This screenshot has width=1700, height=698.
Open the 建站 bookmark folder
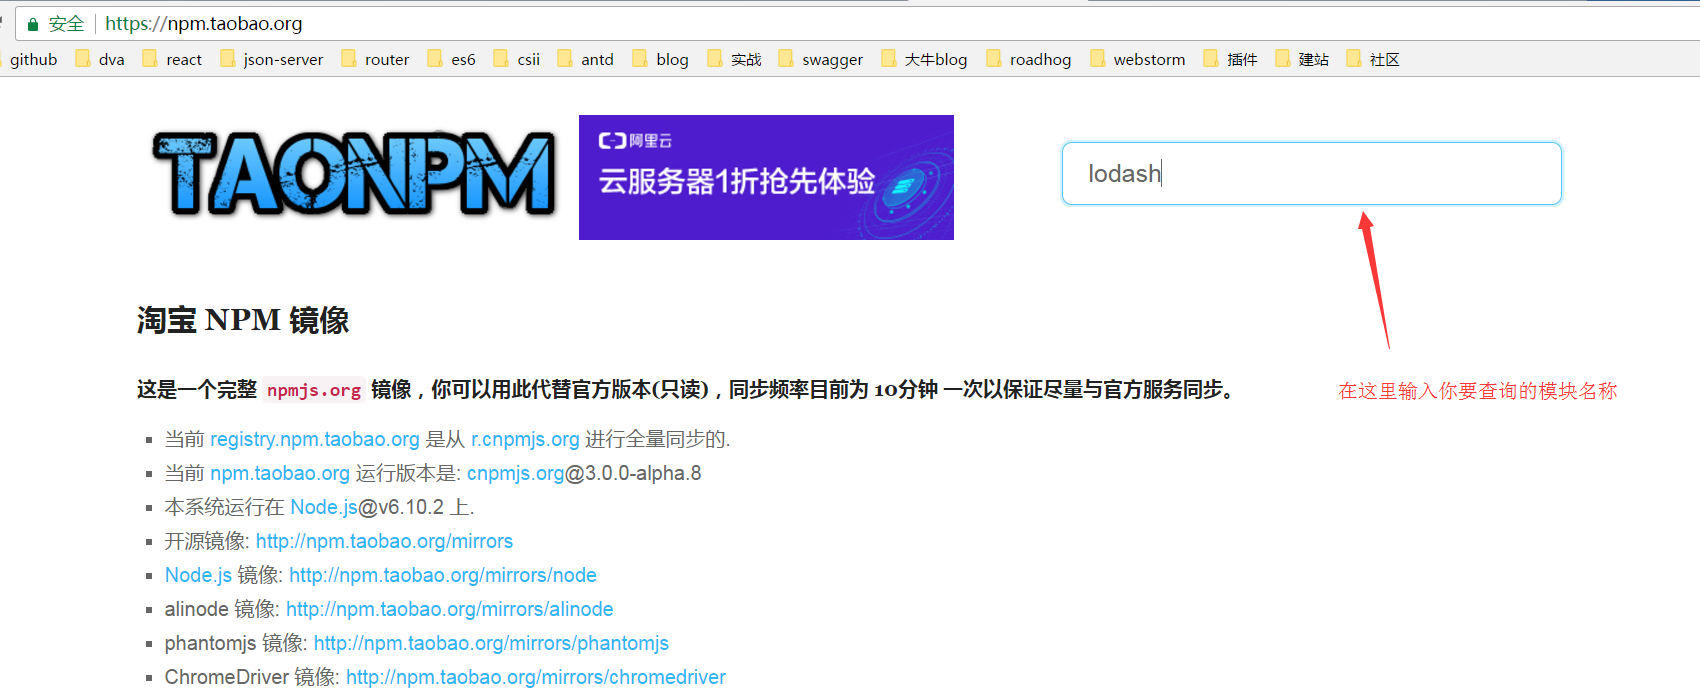click(x=1303, y=59)
